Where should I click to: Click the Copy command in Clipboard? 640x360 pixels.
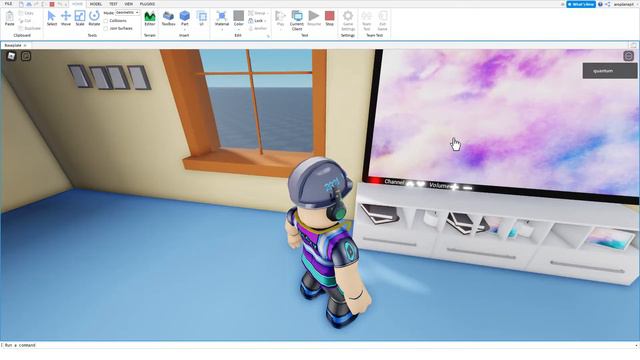pyautogui.click(x=26, y=13)
